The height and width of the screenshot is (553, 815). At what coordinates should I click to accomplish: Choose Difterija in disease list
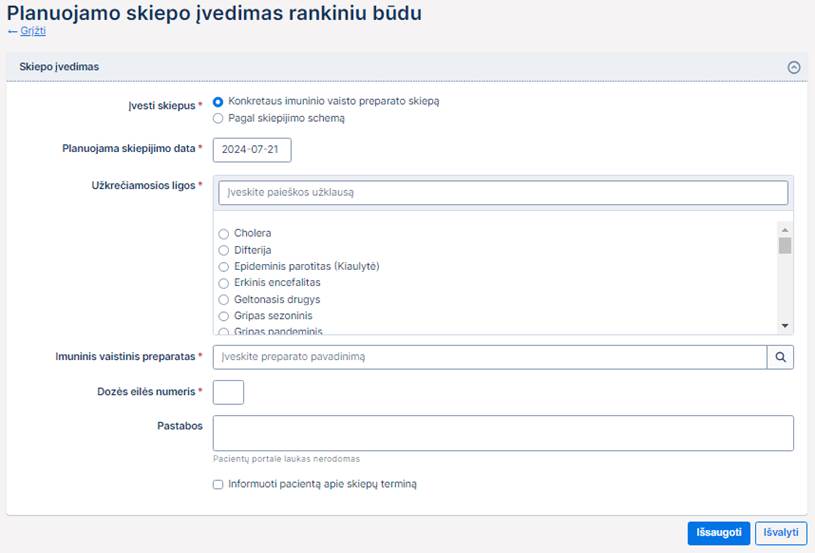pos(224,250)
